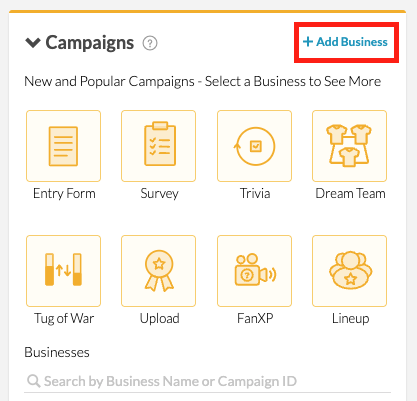Click the FanXP text label
This screenshot has width=417, height=401.
point(255,318)
